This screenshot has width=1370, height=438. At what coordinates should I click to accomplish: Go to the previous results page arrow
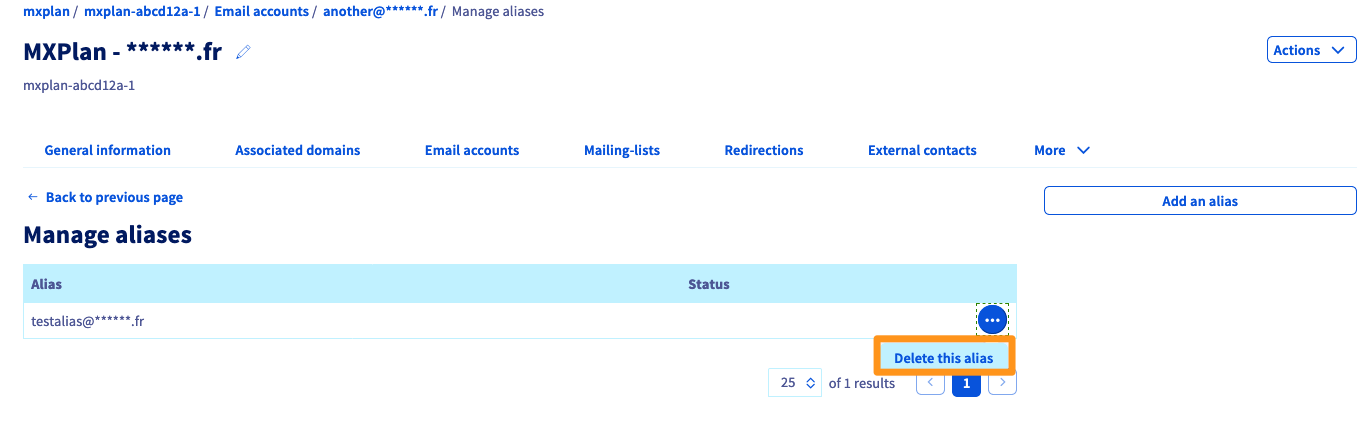point(930,383)
